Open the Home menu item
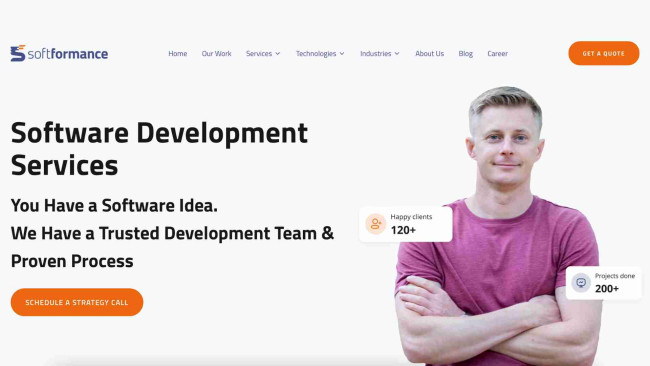Viewport: 650px width, 366px height. (177, 53)
